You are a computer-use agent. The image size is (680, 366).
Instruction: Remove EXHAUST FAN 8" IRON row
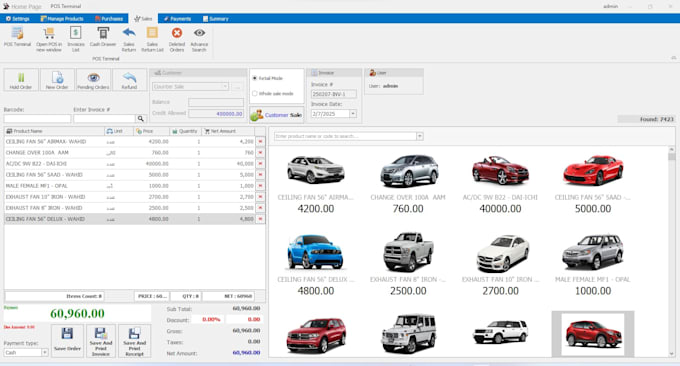[x=260, y=208]
